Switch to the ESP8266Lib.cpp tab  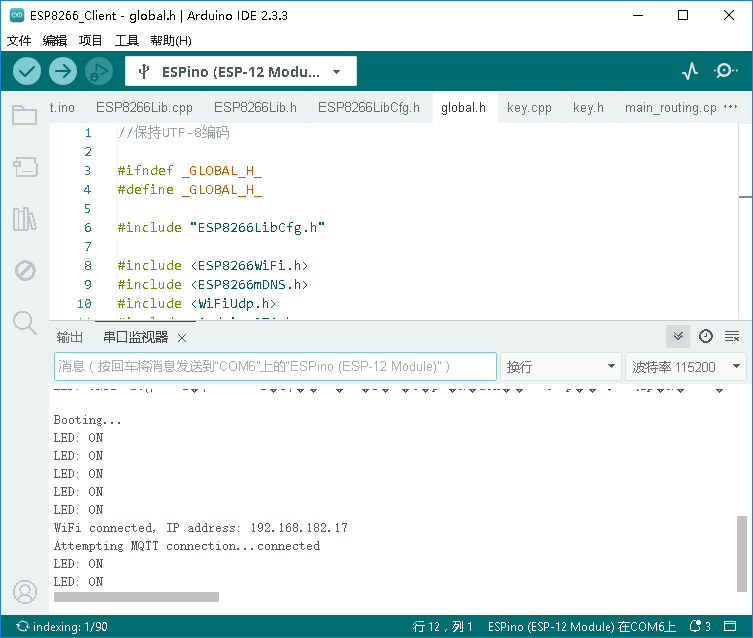point(144,108)
